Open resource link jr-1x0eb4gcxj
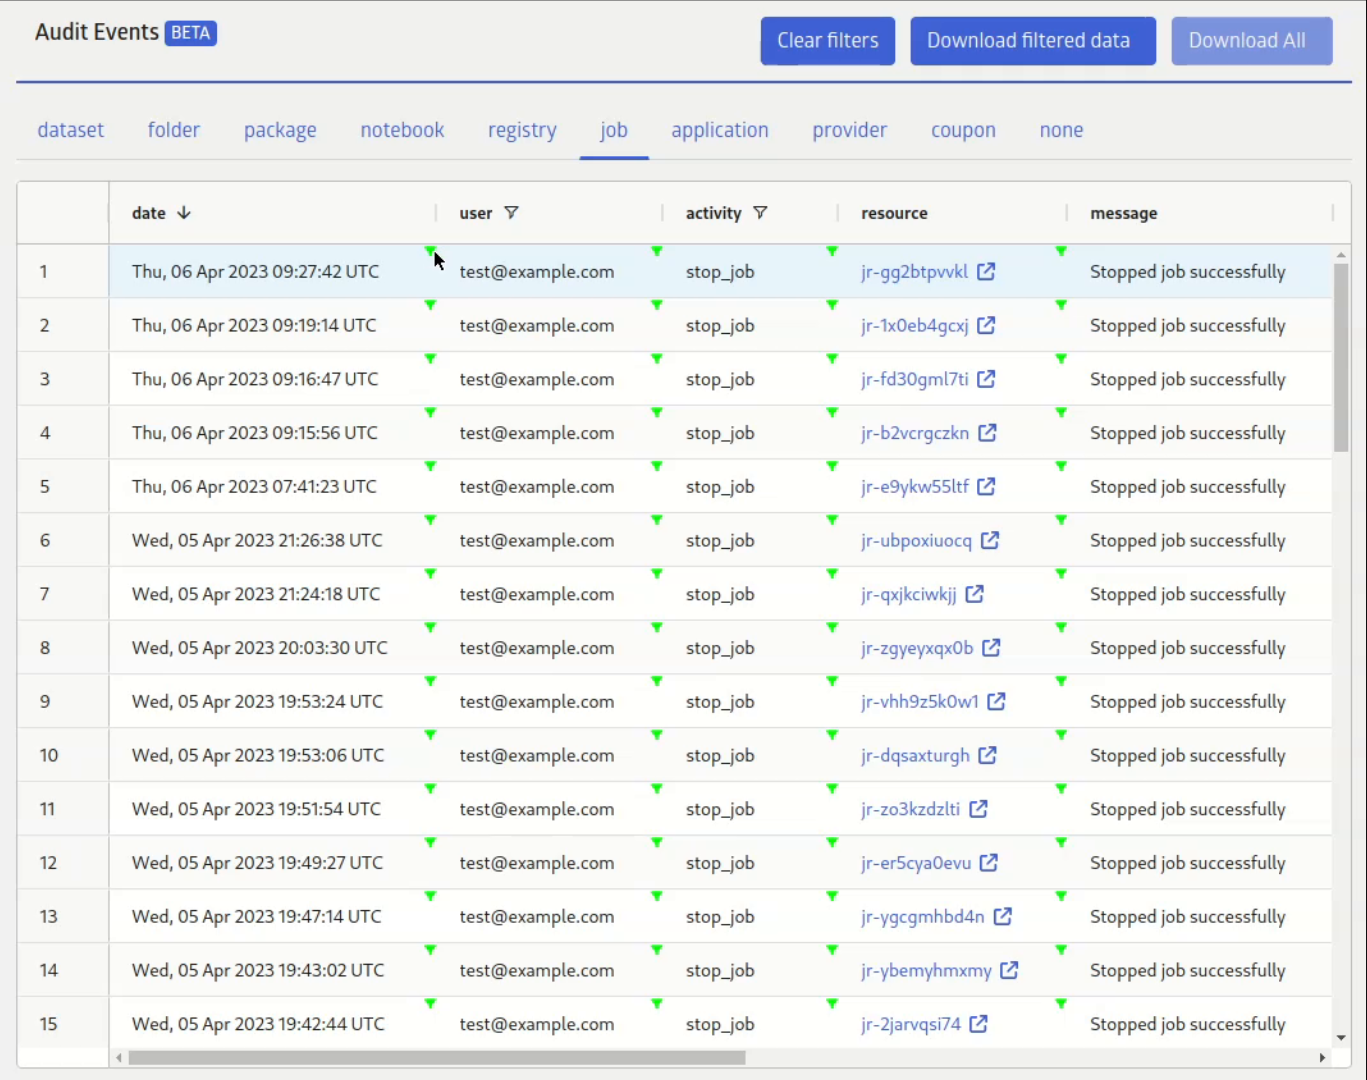Screen dimensions: 1367x1080 click(914, 326)
